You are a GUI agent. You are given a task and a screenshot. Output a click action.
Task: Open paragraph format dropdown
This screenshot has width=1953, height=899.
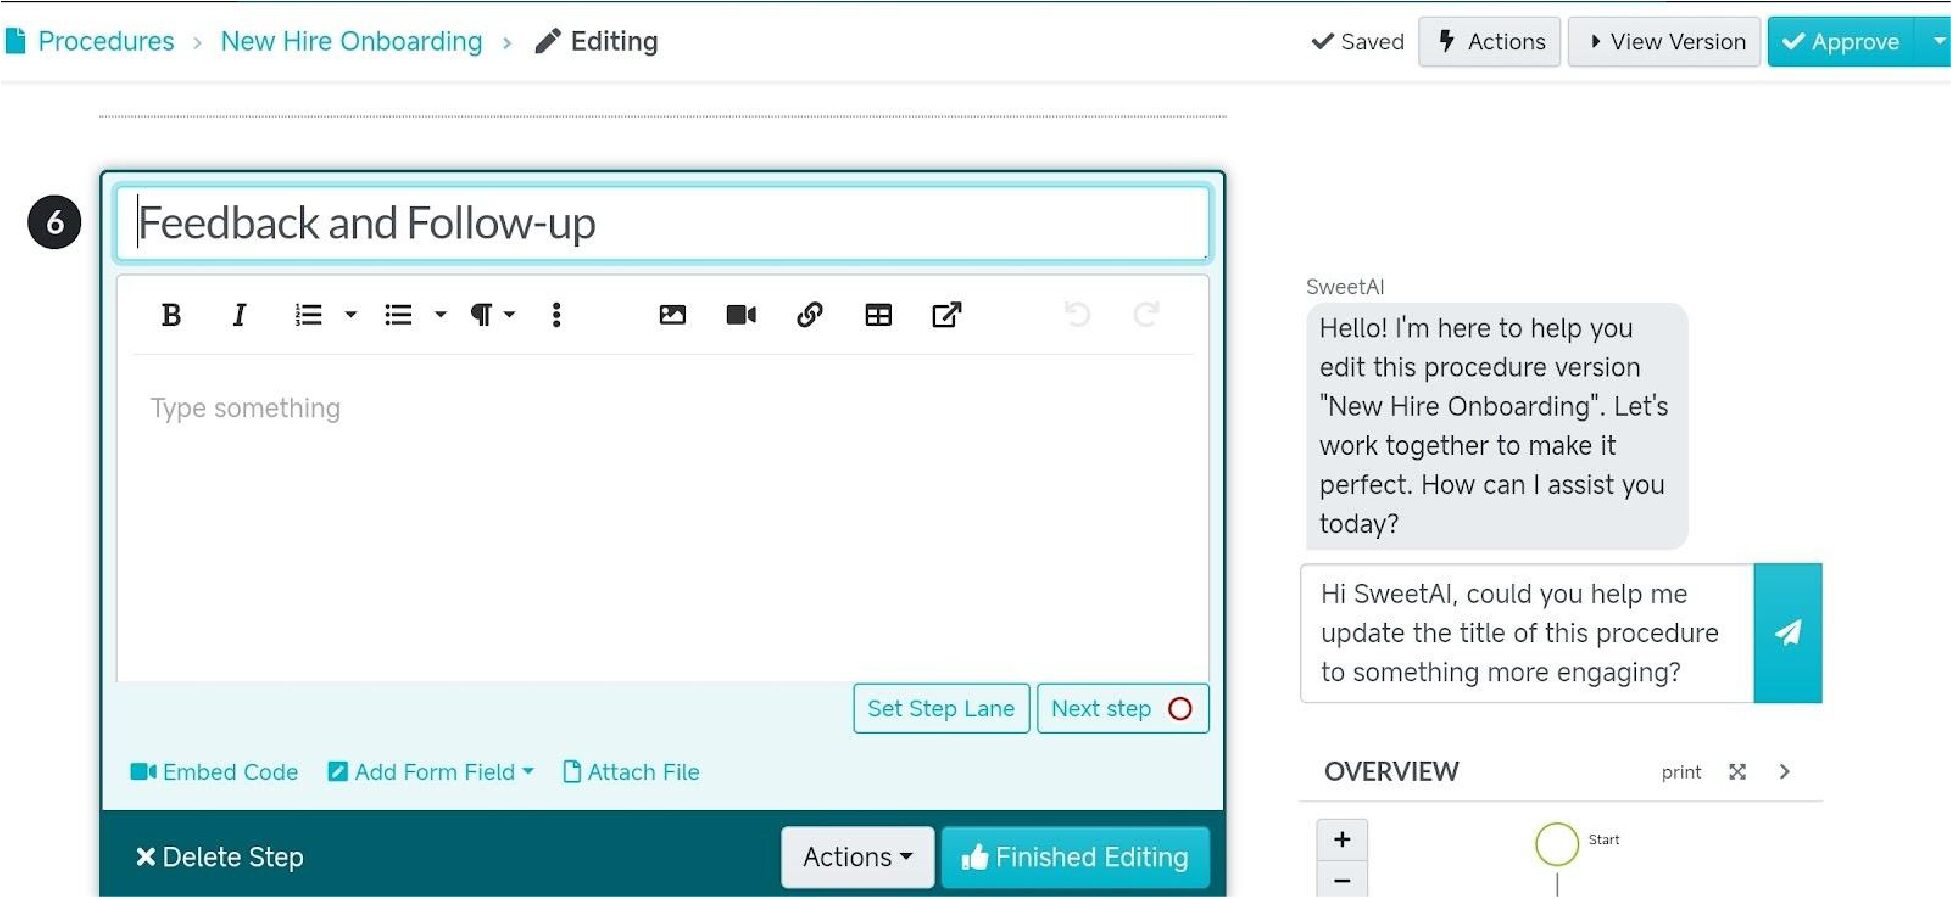[x=492, y=315]
